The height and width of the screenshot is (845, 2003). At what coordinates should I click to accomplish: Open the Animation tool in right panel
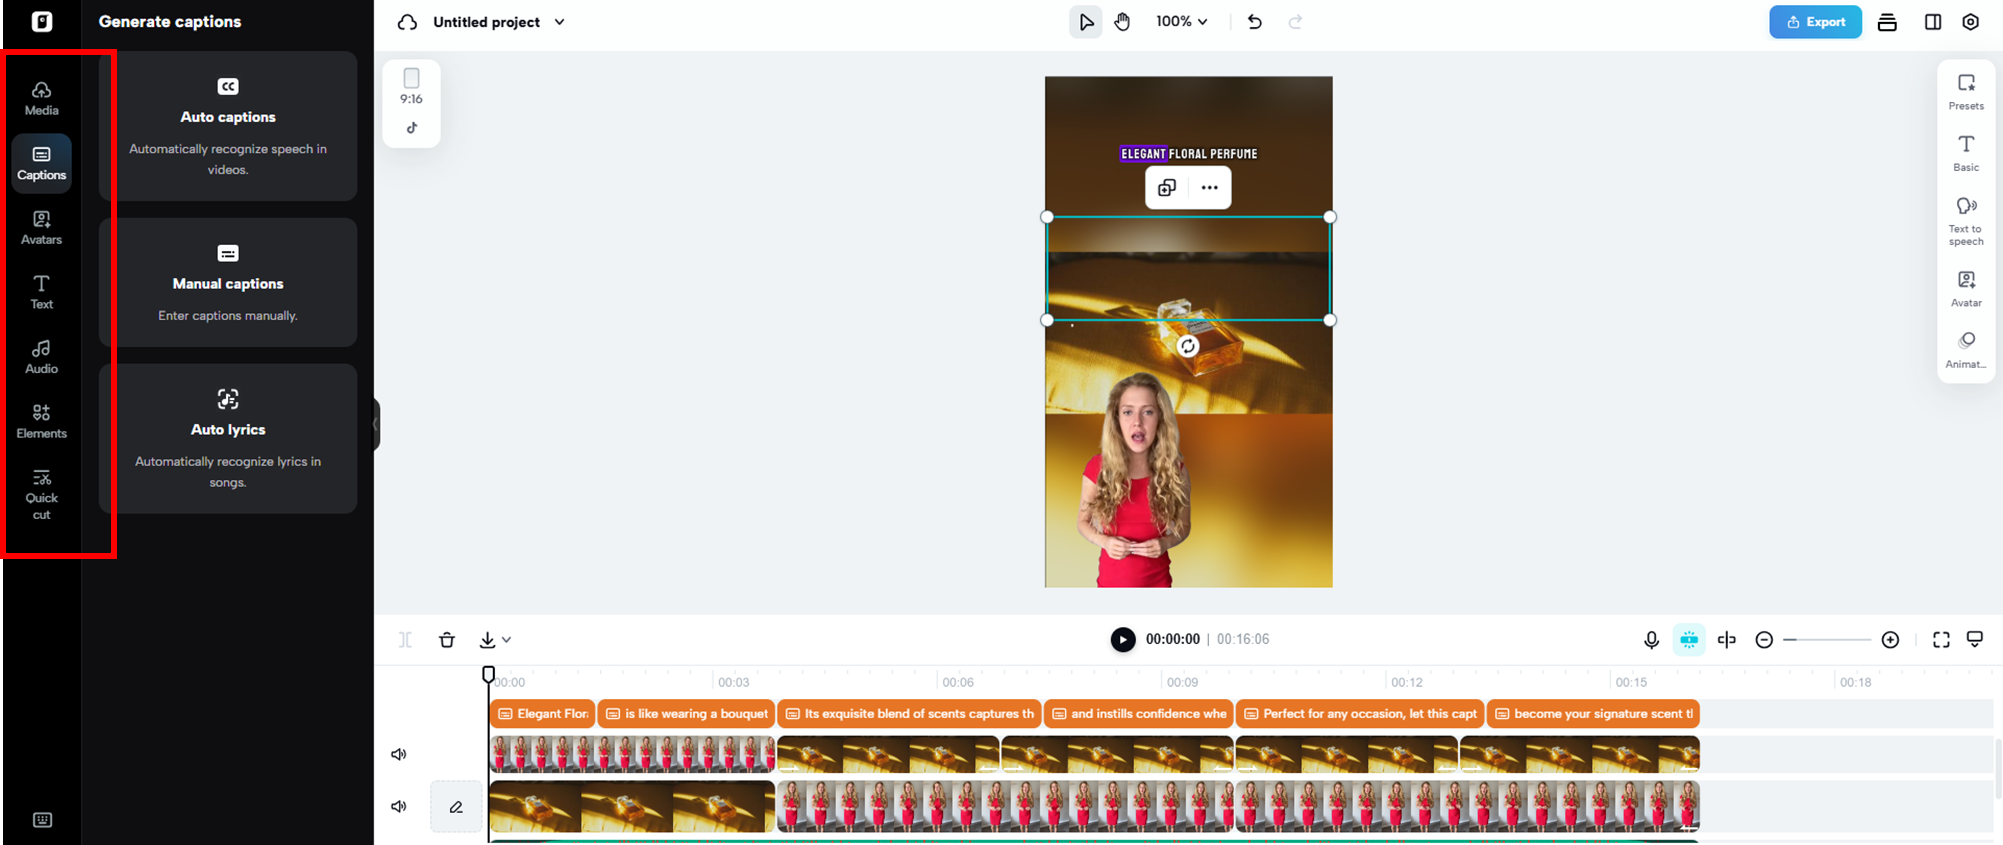1966,351
